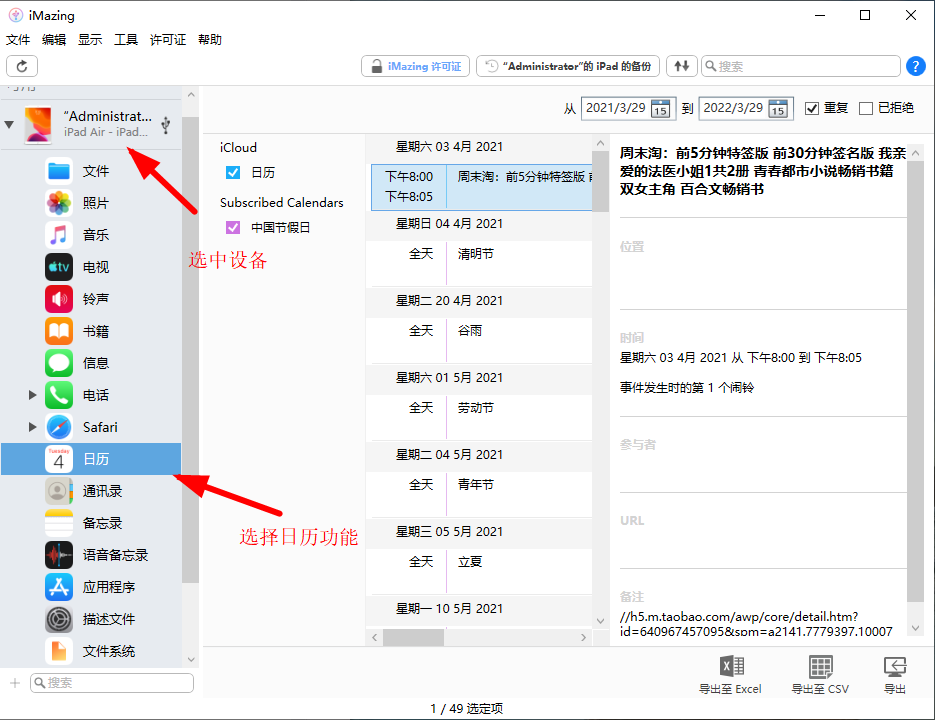
Task: Click the sidebar scroll down arrow
Action: click(191, 659)
